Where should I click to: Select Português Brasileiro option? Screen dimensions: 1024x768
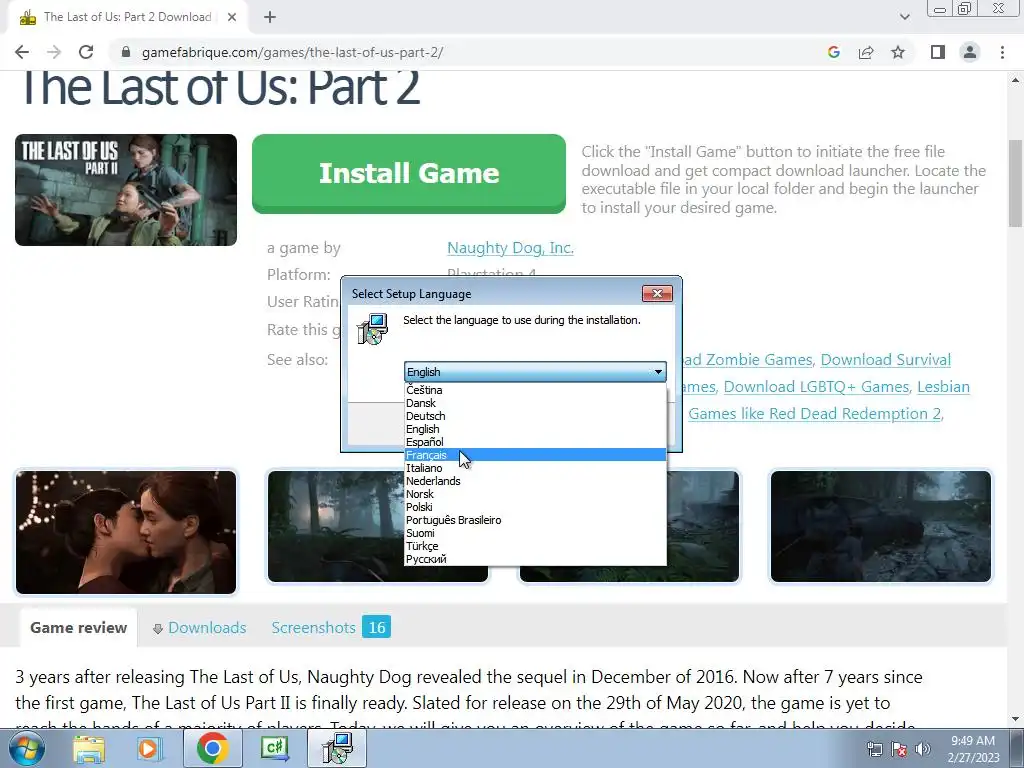[535, 520]
